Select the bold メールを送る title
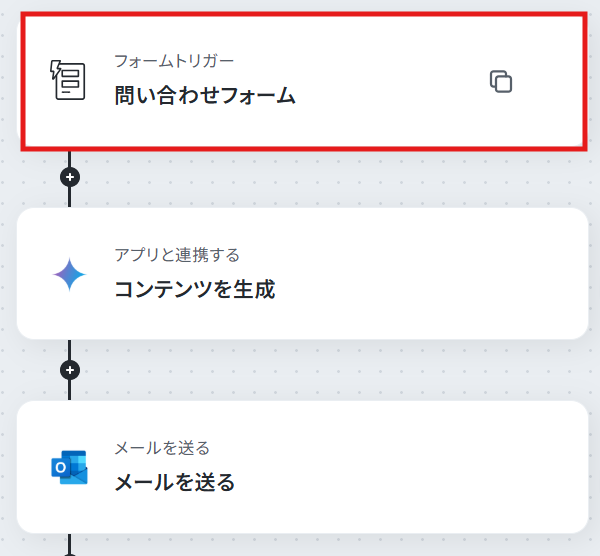Screen dimensions: 600x556 [174, 482]
